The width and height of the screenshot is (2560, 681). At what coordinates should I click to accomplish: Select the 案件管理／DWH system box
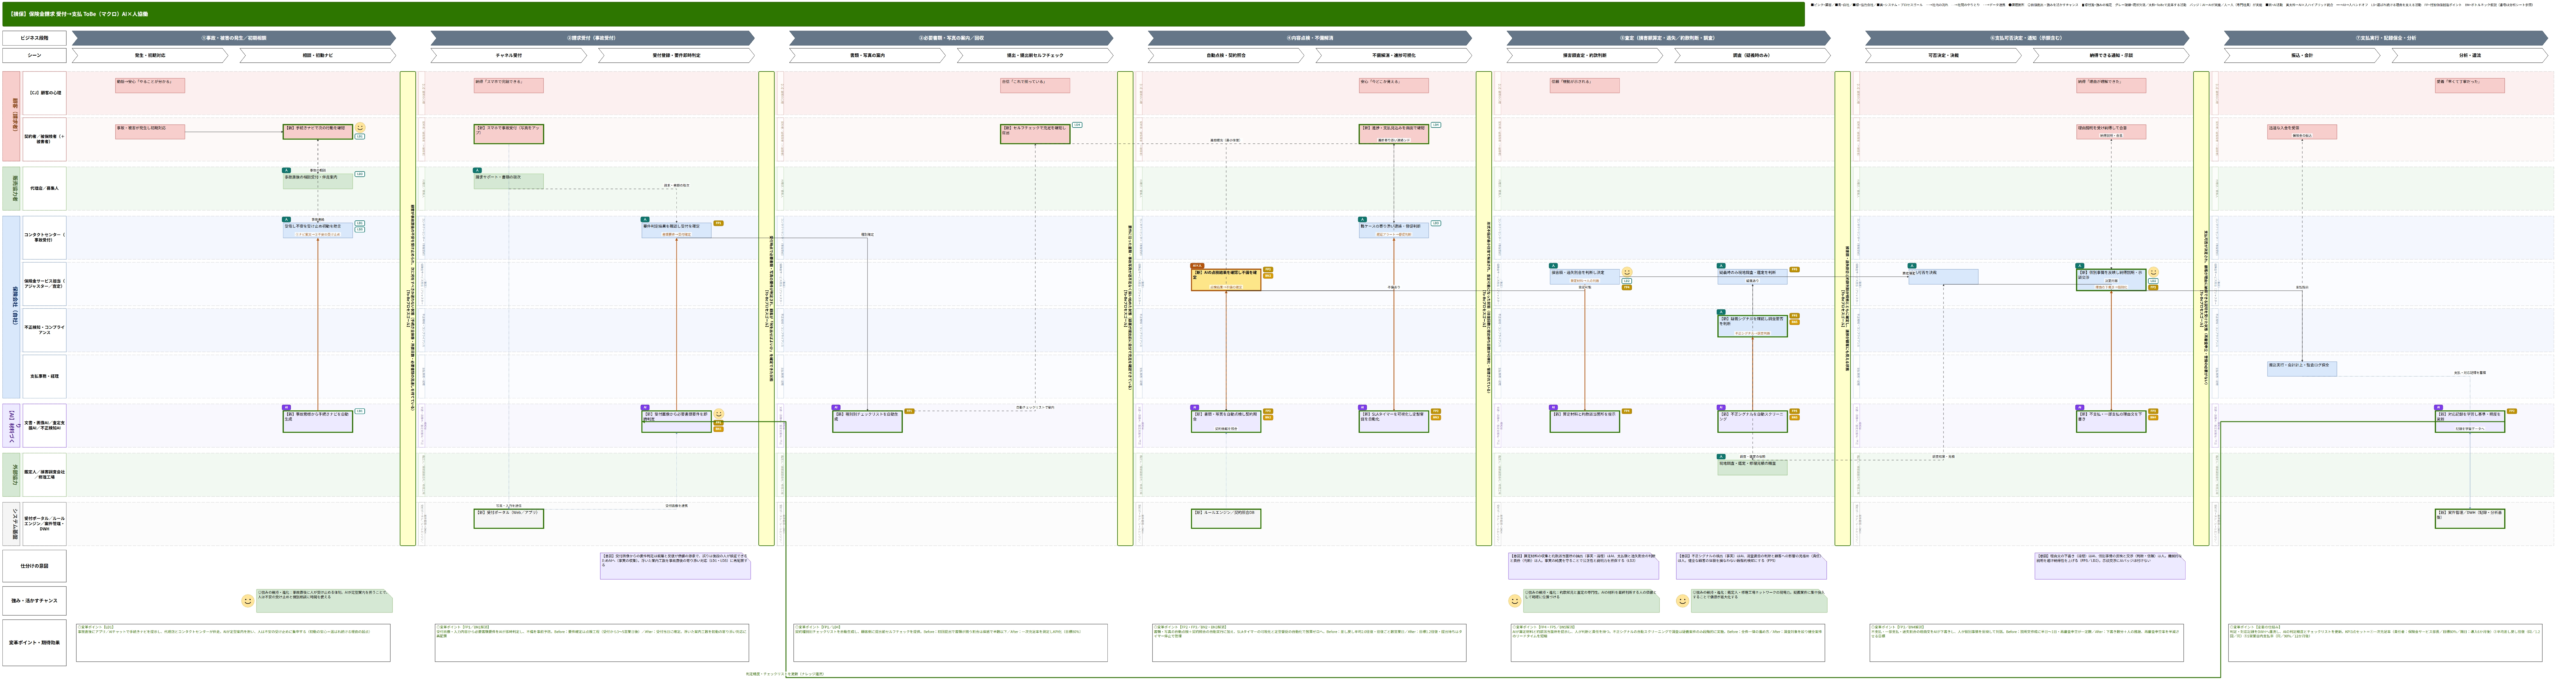tap(2470, 518)
